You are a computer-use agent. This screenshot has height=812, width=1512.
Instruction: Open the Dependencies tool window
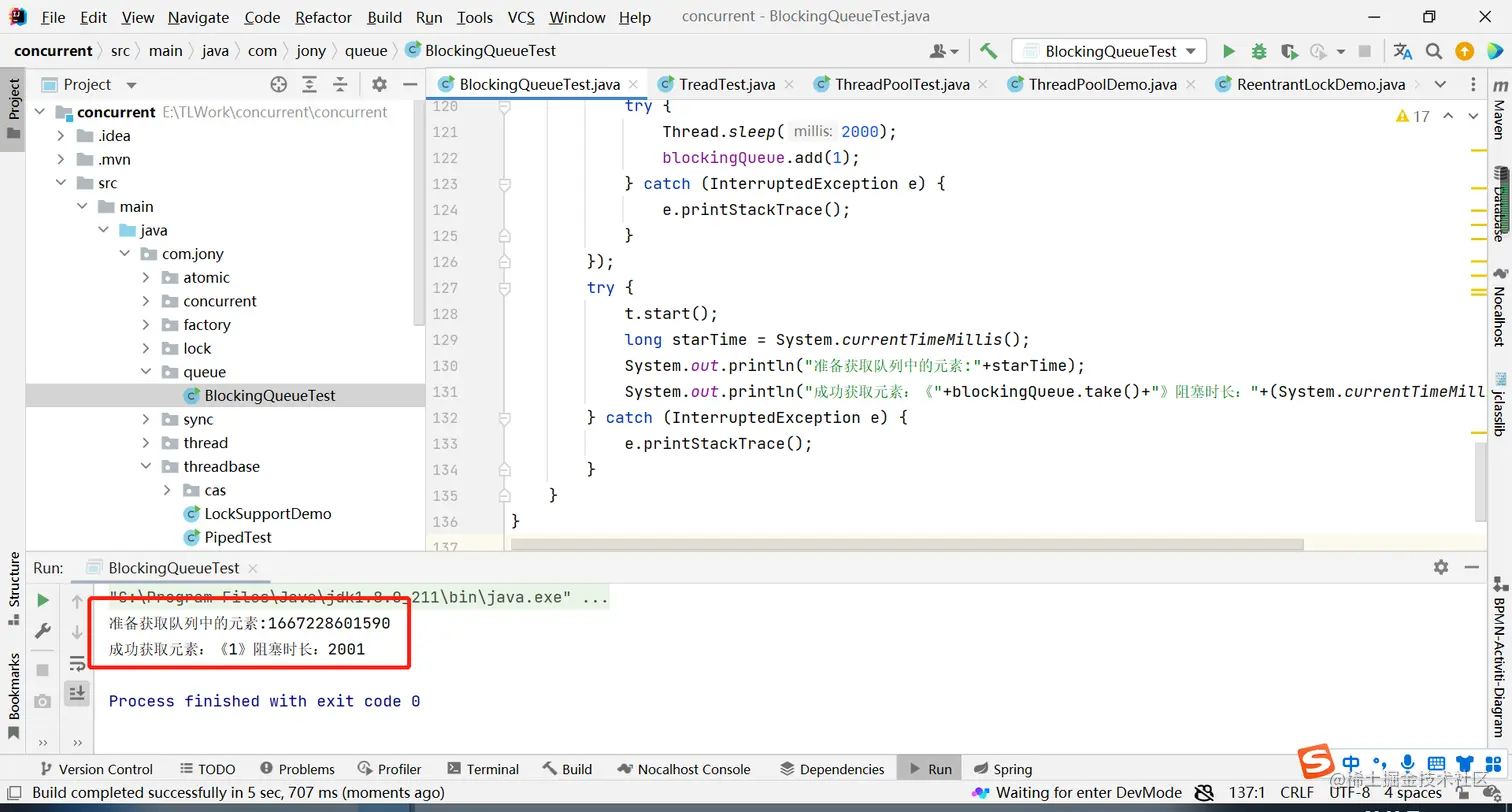(832, 769)
